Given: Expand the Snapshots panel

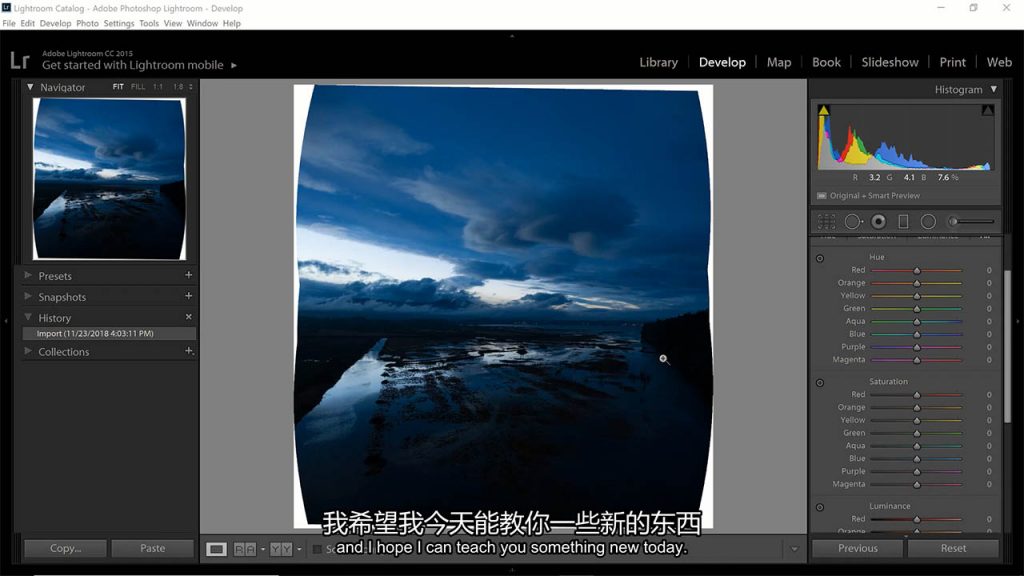Looking at the screenshot, I should tap(28, 296).
